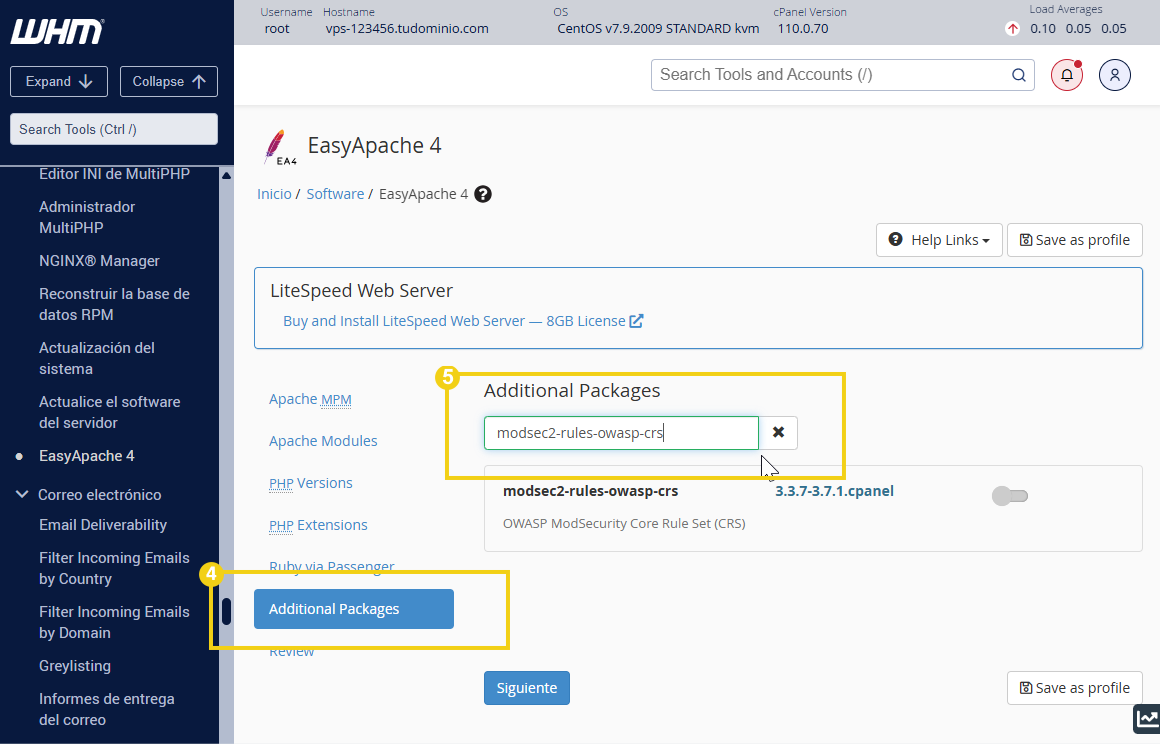Screen dimensions: 1160x744
Task: Open the user account menu icon
Action: [x=1114, y=75]
